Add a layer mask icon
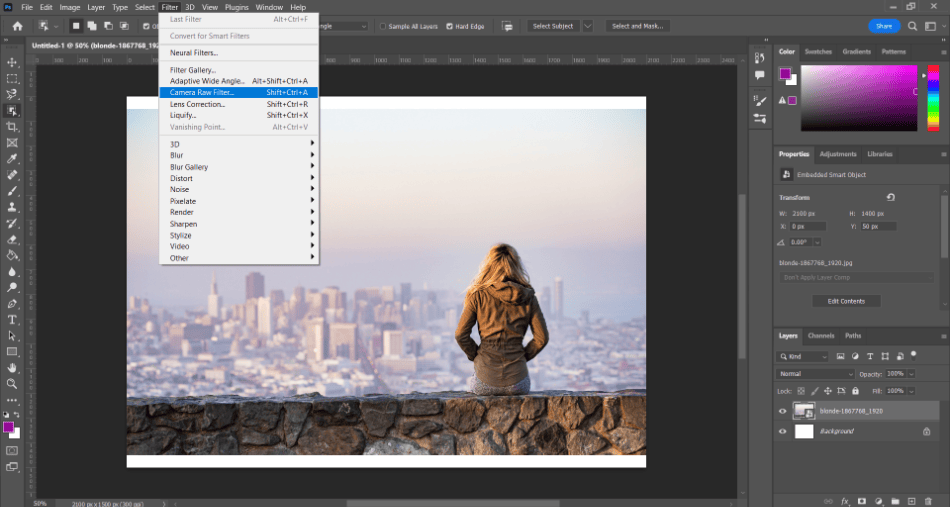The image size is (950, 507). coord(862,502)
